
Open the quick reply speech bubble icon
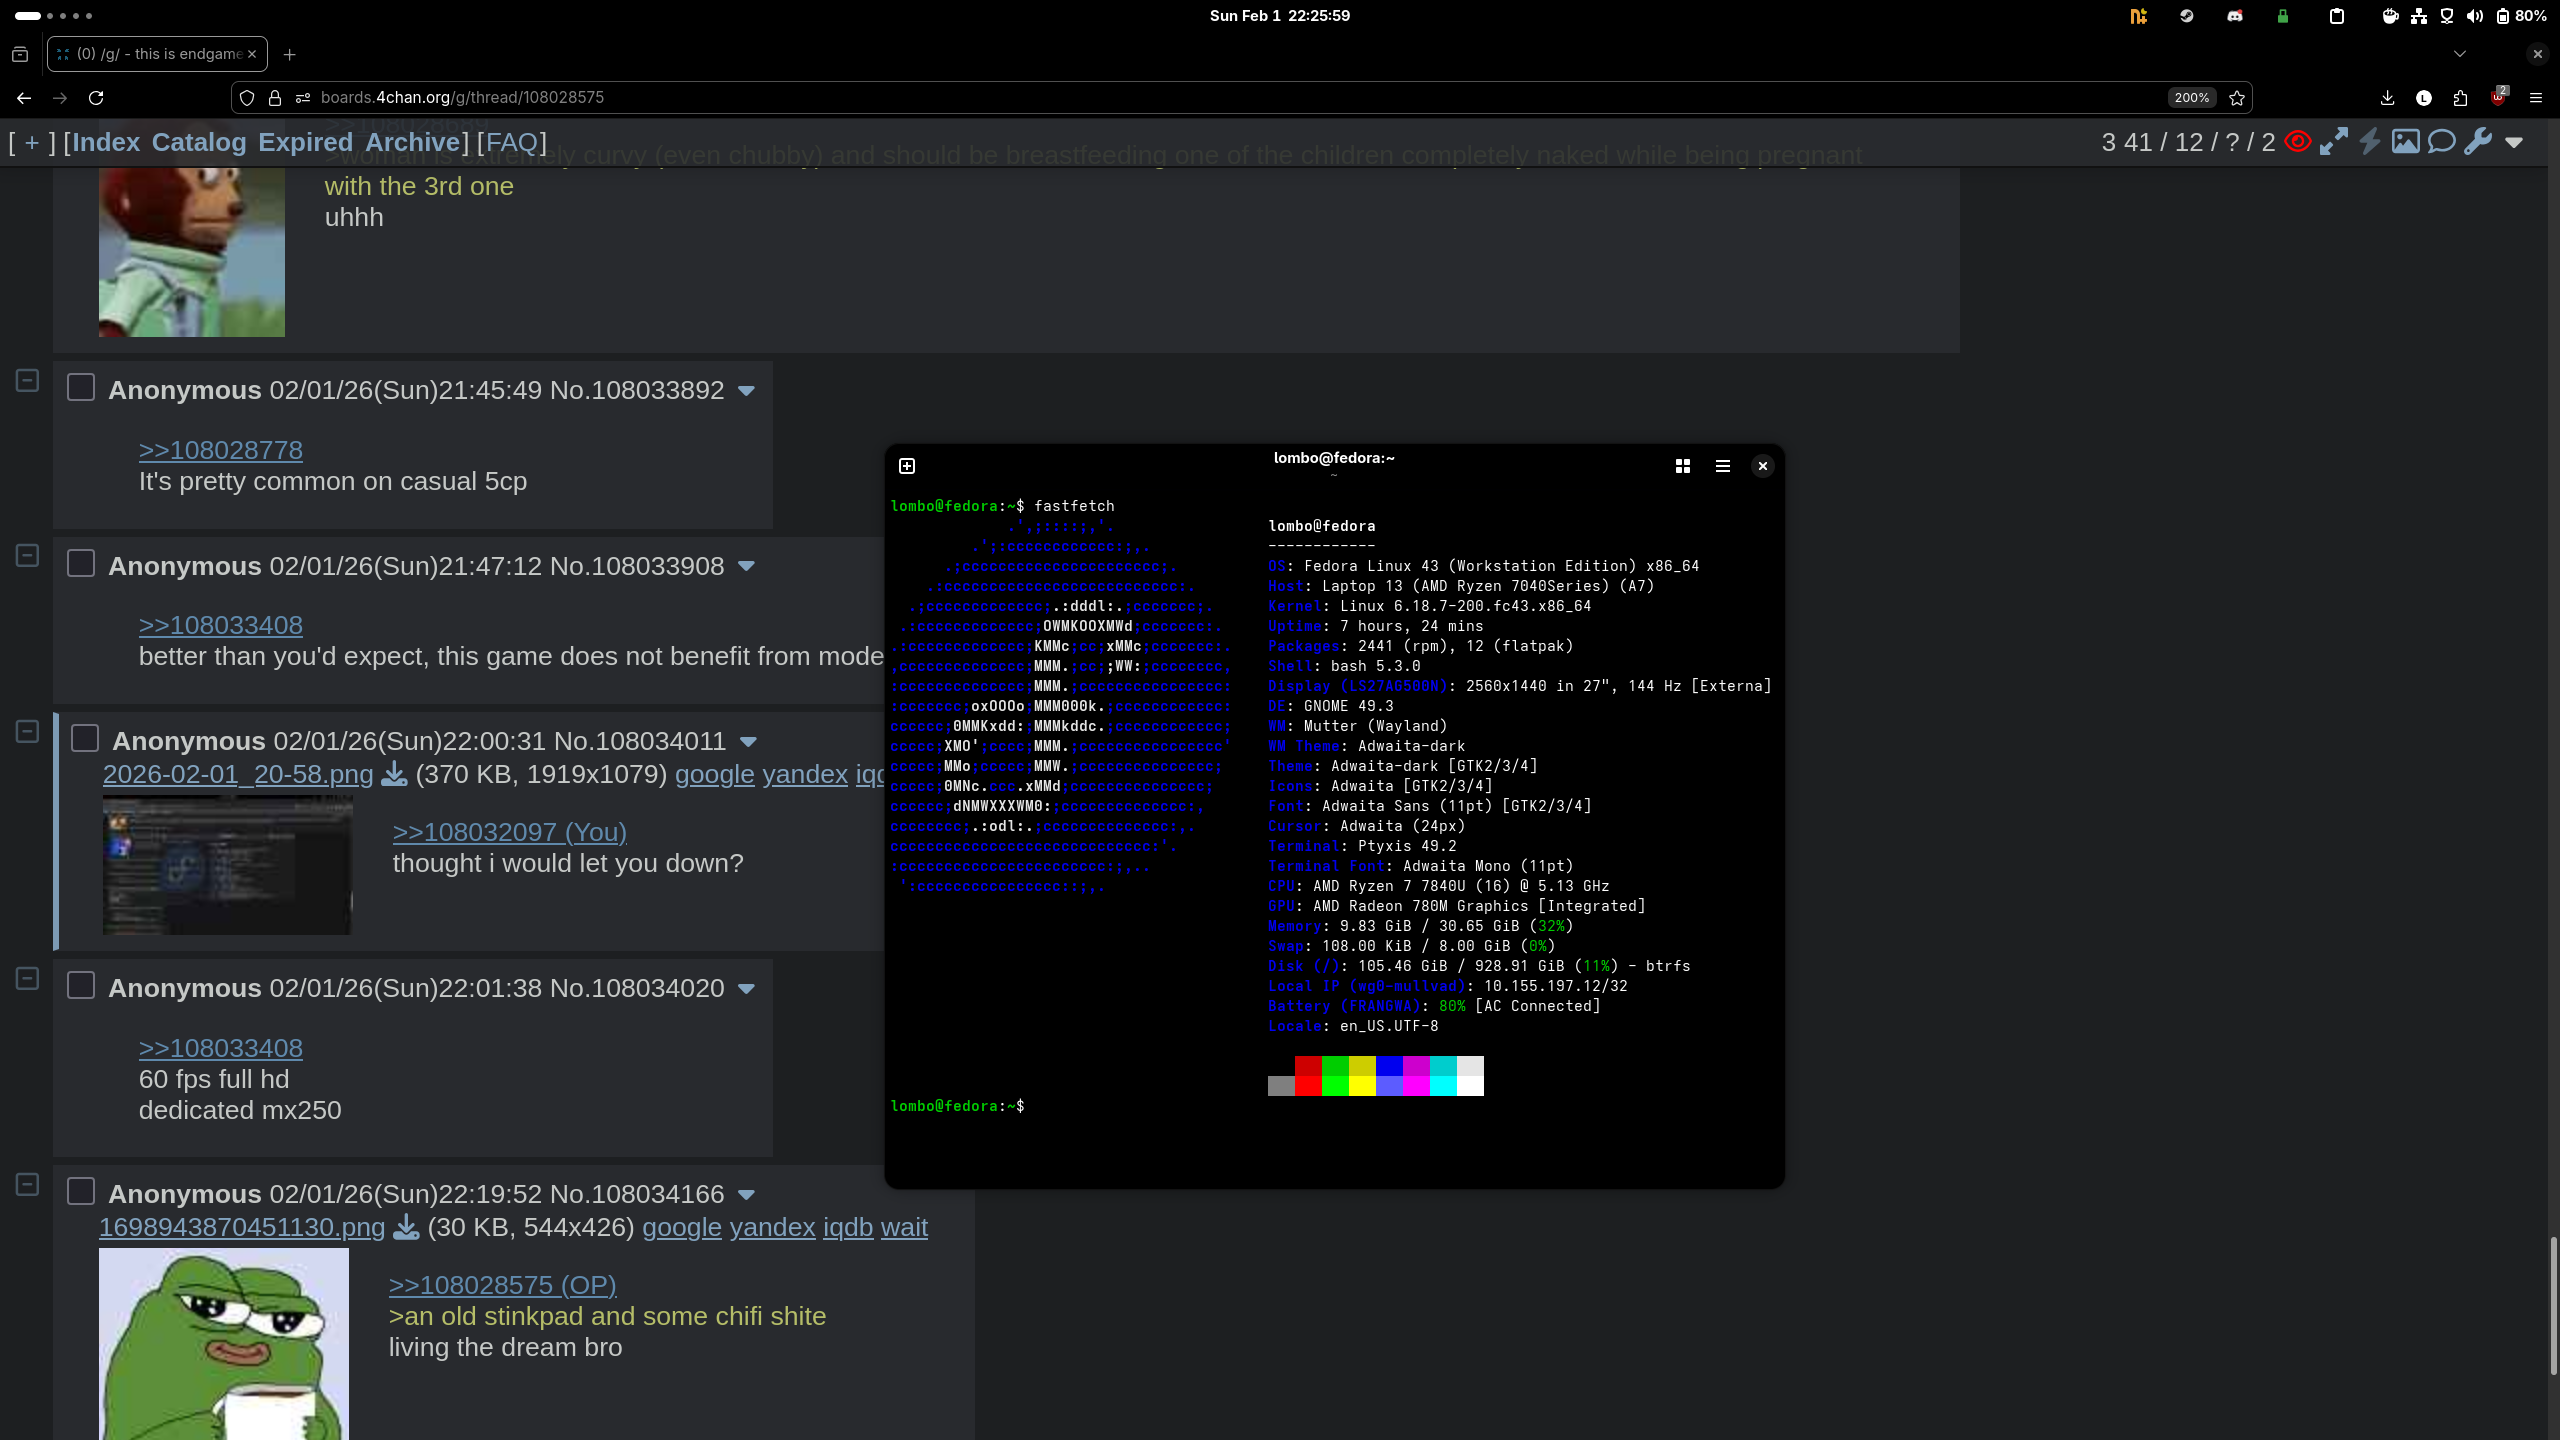pyautogui.click(x=2441, y=142)
